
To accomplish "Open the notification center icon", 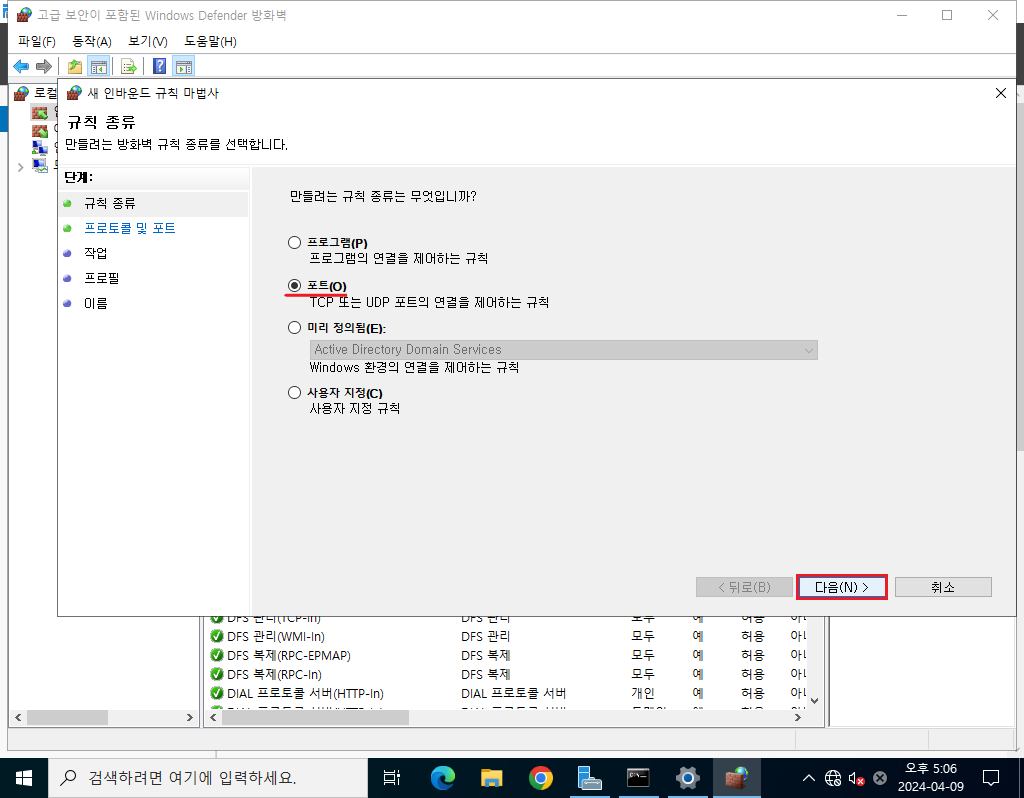I will 991,778.
